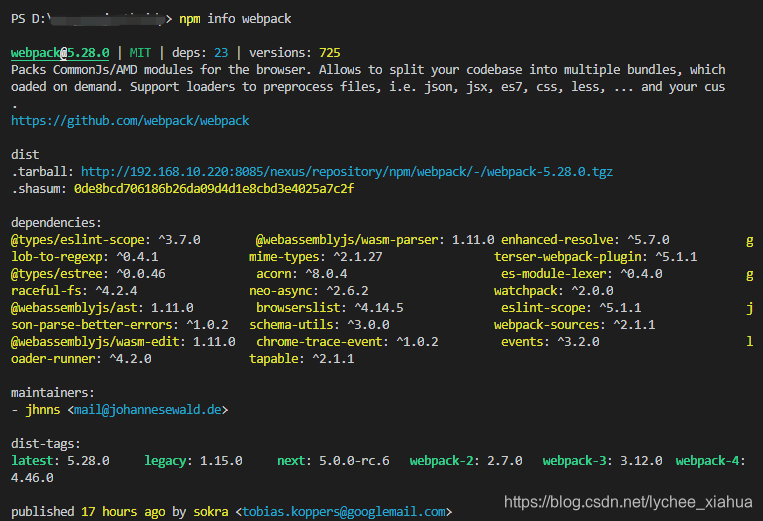Image resolution: width=763 pixels, height=521 pixels.
Task: Click the mail@johannesewald.de maintainer email
Action: pos(147,410)
